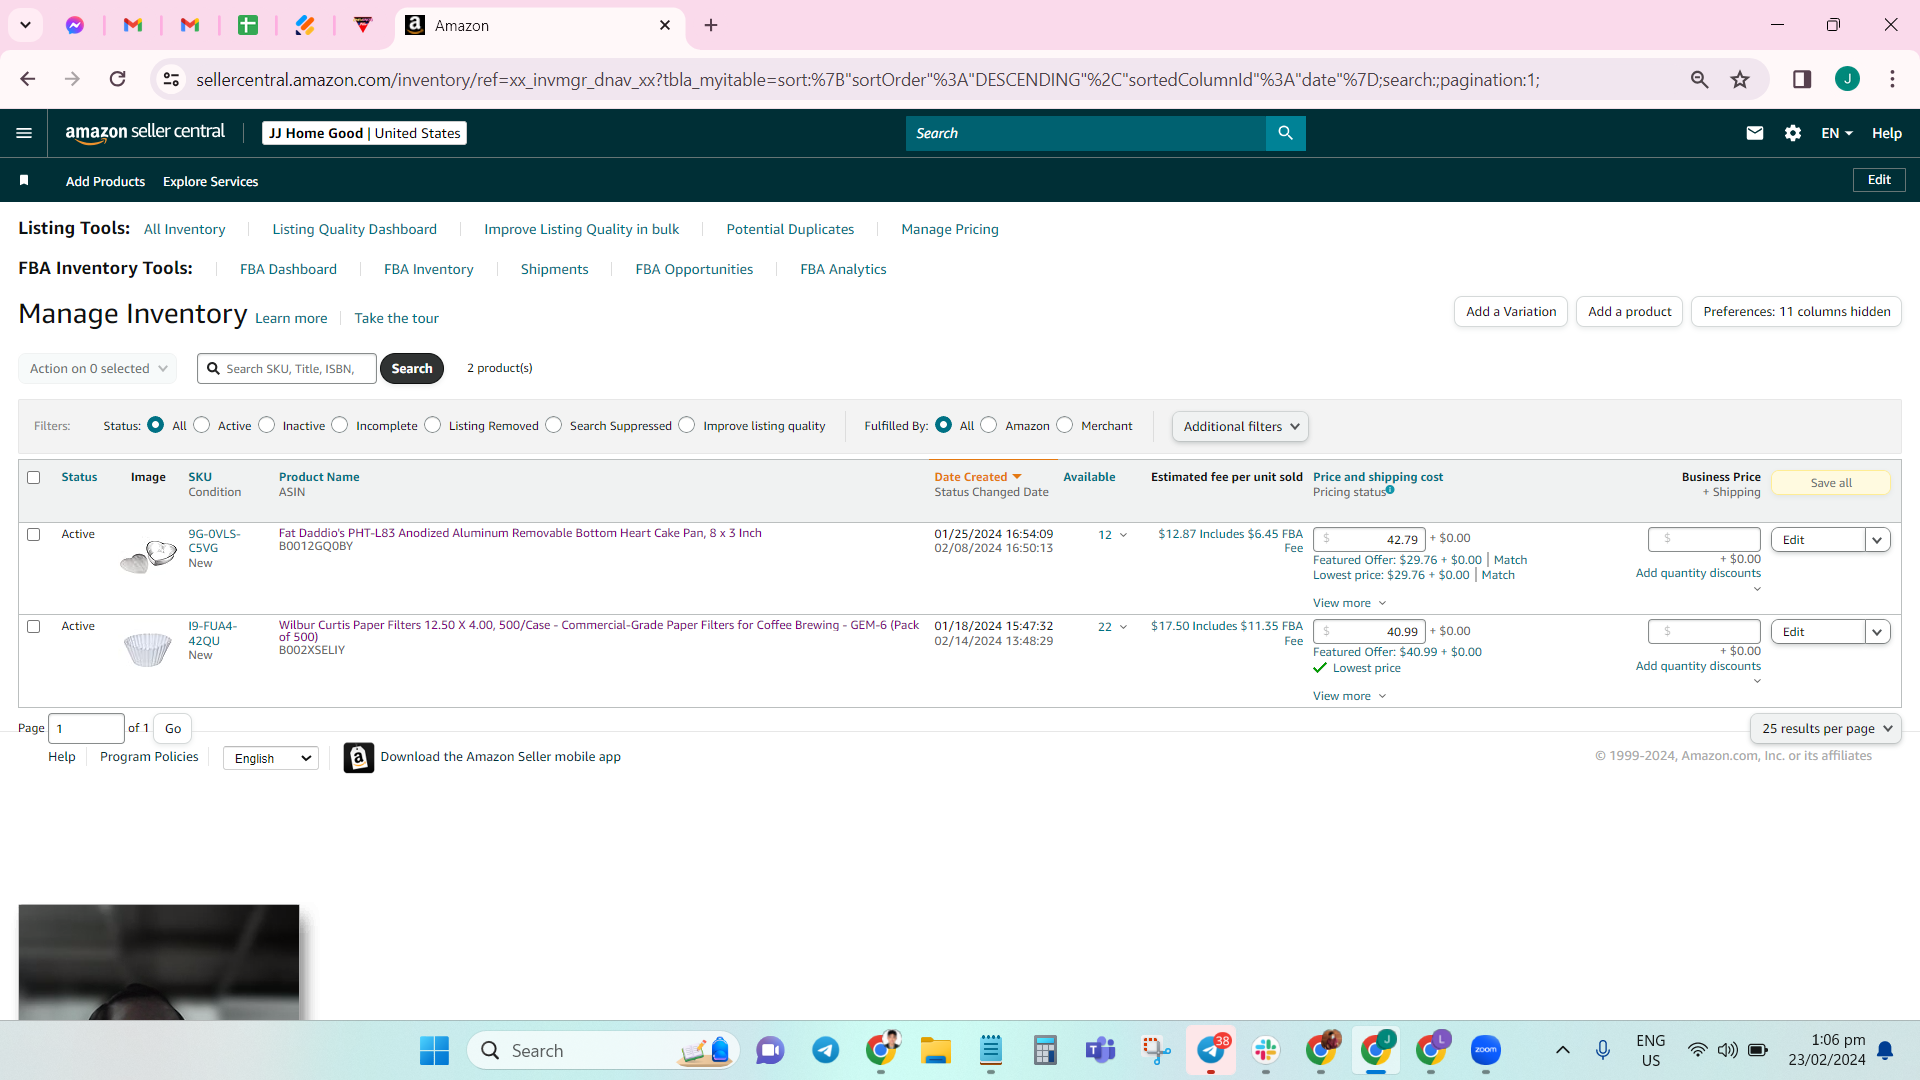Image resolution: width=1920 pixels, height=1080 pixels.
Task: Open the settings gear in Seller Central
Action: (x=1792, y=133)
